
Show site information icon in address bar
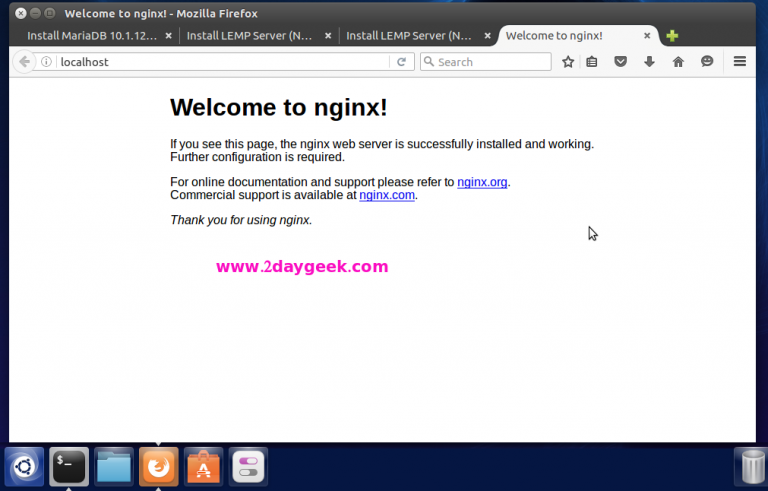pos(47,62)
